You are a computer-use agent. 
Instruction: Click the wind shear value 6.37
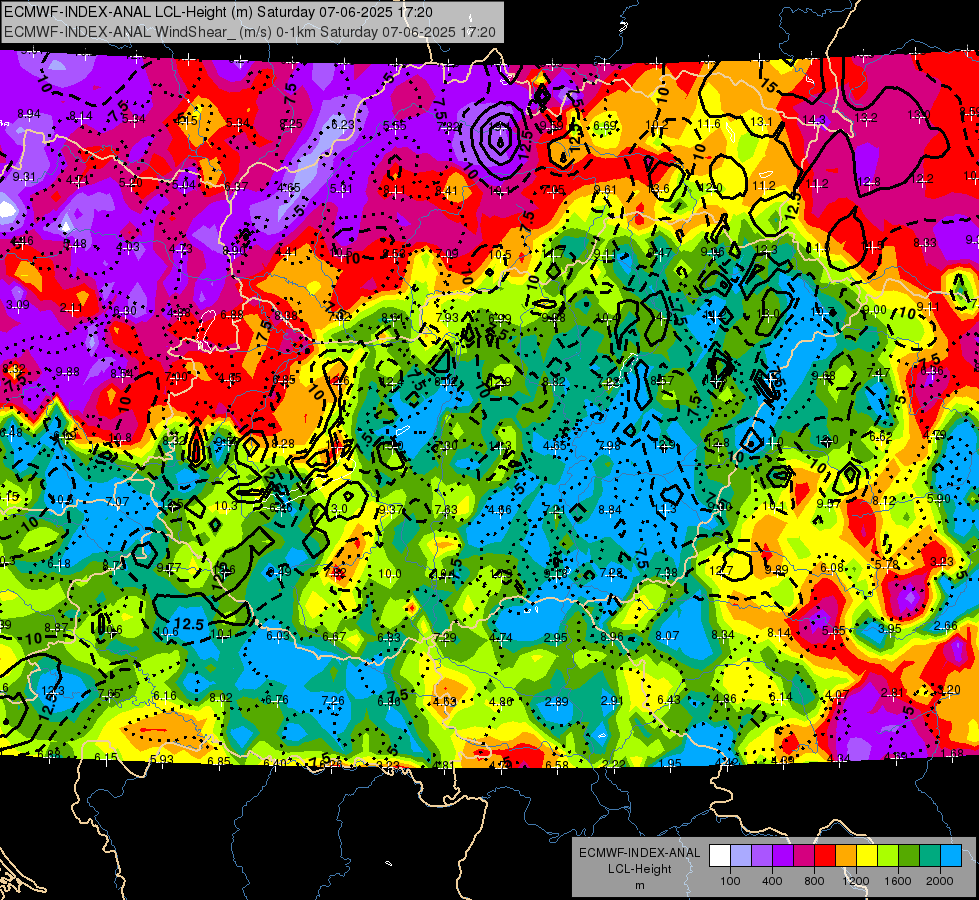pyautogui.click(x=236, y=186)
